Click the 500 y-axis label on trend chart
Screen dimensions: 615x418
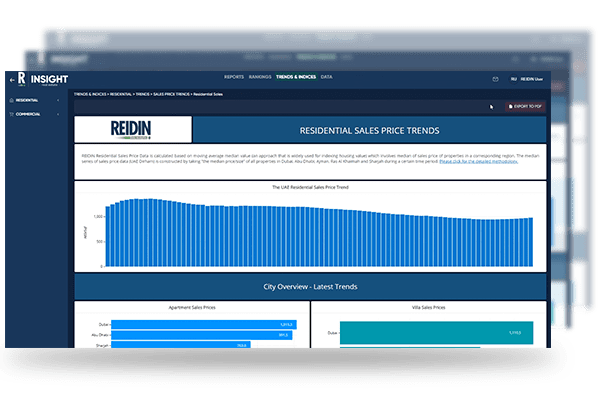(x=100, y=242)
